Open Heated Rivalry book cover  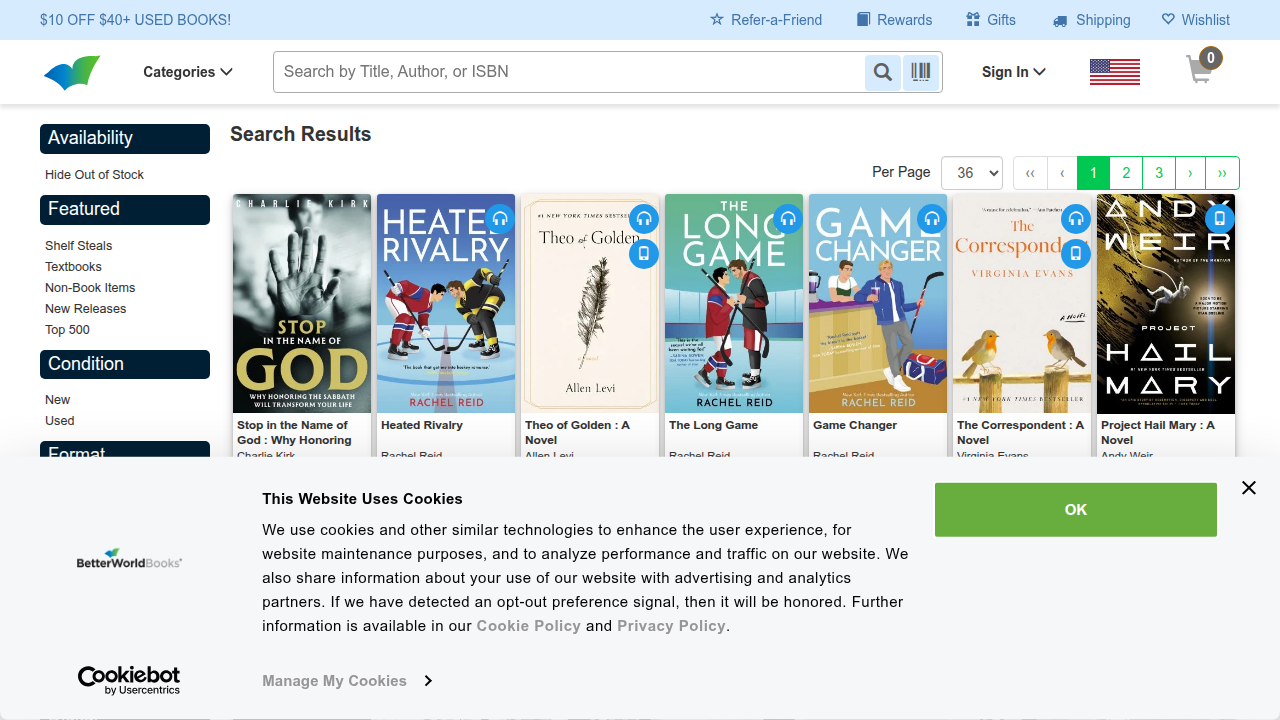pos(446,304)
